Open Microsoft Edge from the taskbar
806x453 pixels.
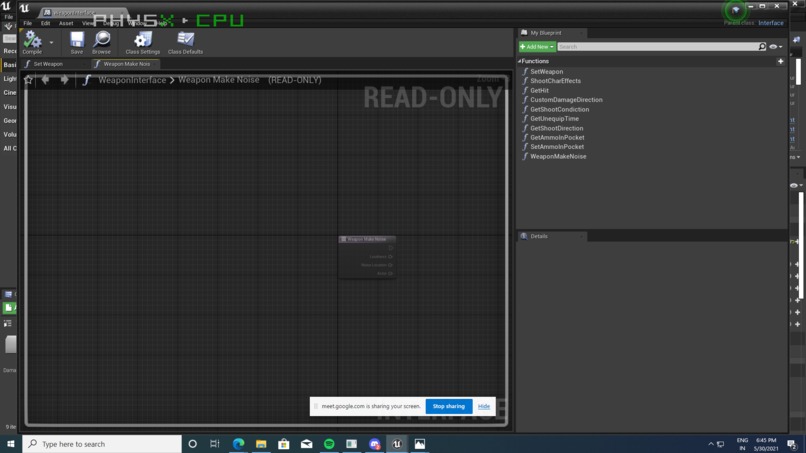pos(238,444)
